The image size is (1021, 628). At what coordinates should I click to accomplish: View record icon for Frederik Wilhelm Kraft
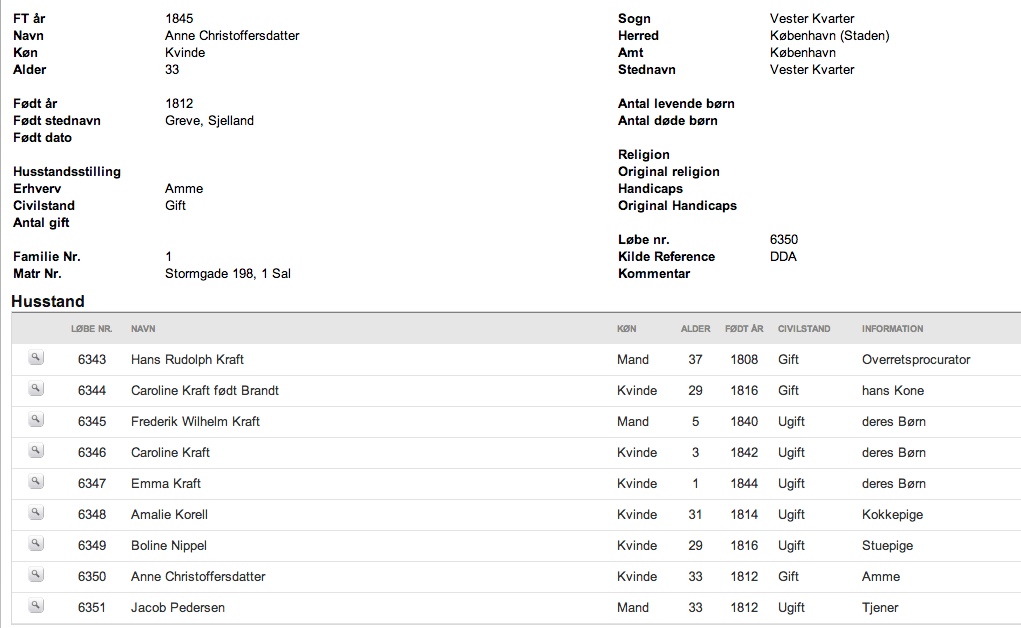pyautogui.click(x=36, y=420)
